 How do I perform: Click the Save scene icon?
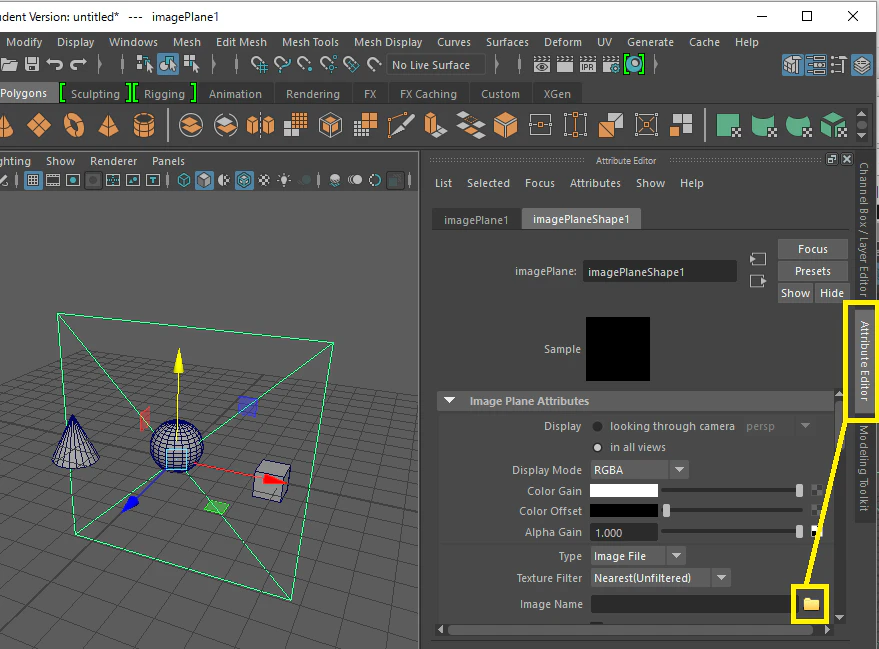pos(32,64)
